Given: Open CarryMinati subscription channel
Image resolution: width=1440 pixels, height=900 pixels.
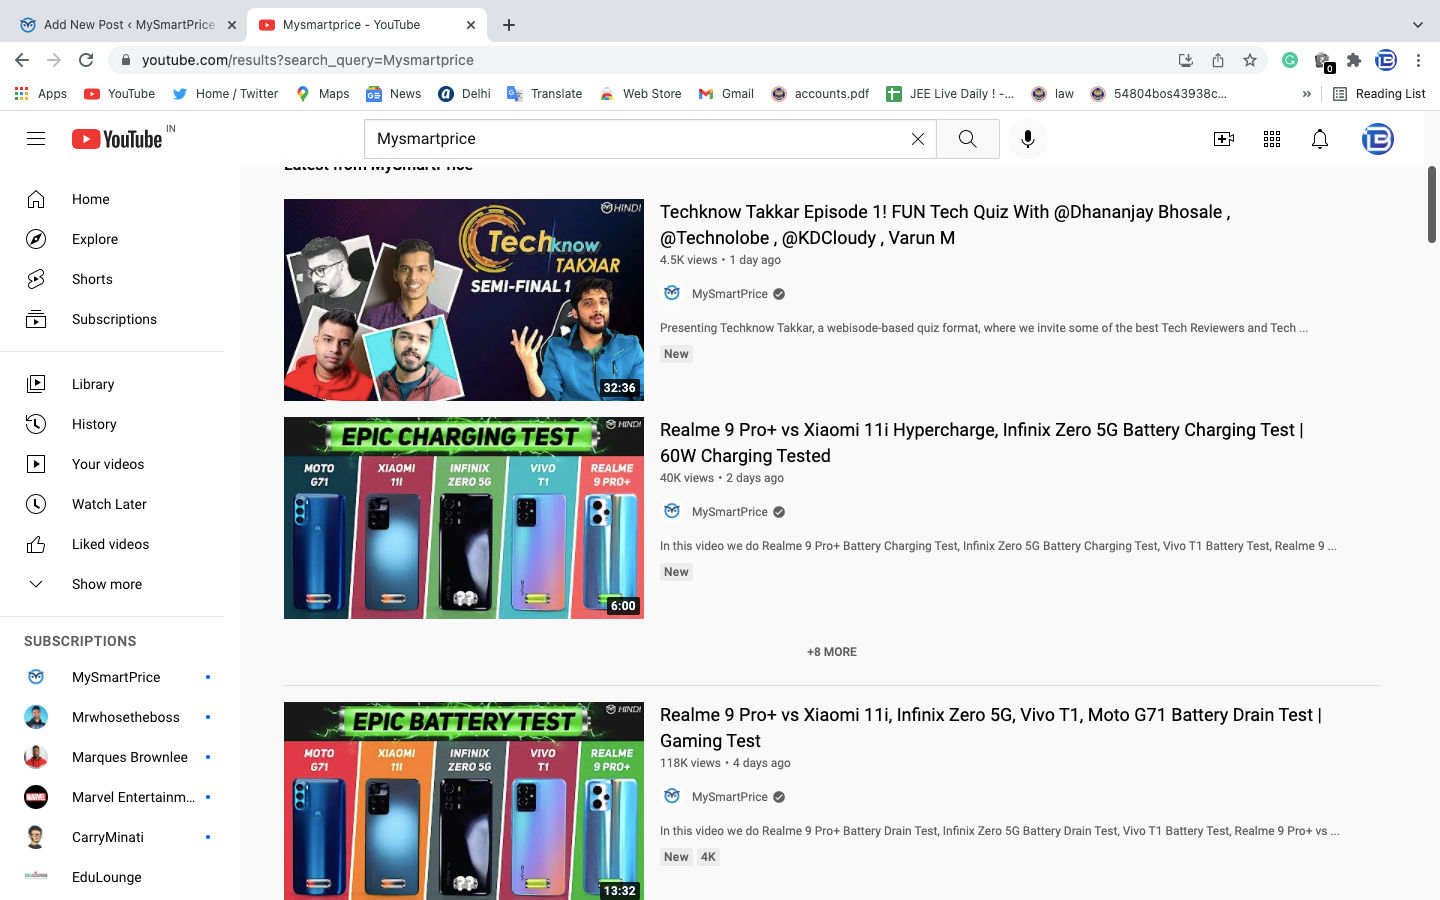Looking at the screenshot, I should 112,837.
